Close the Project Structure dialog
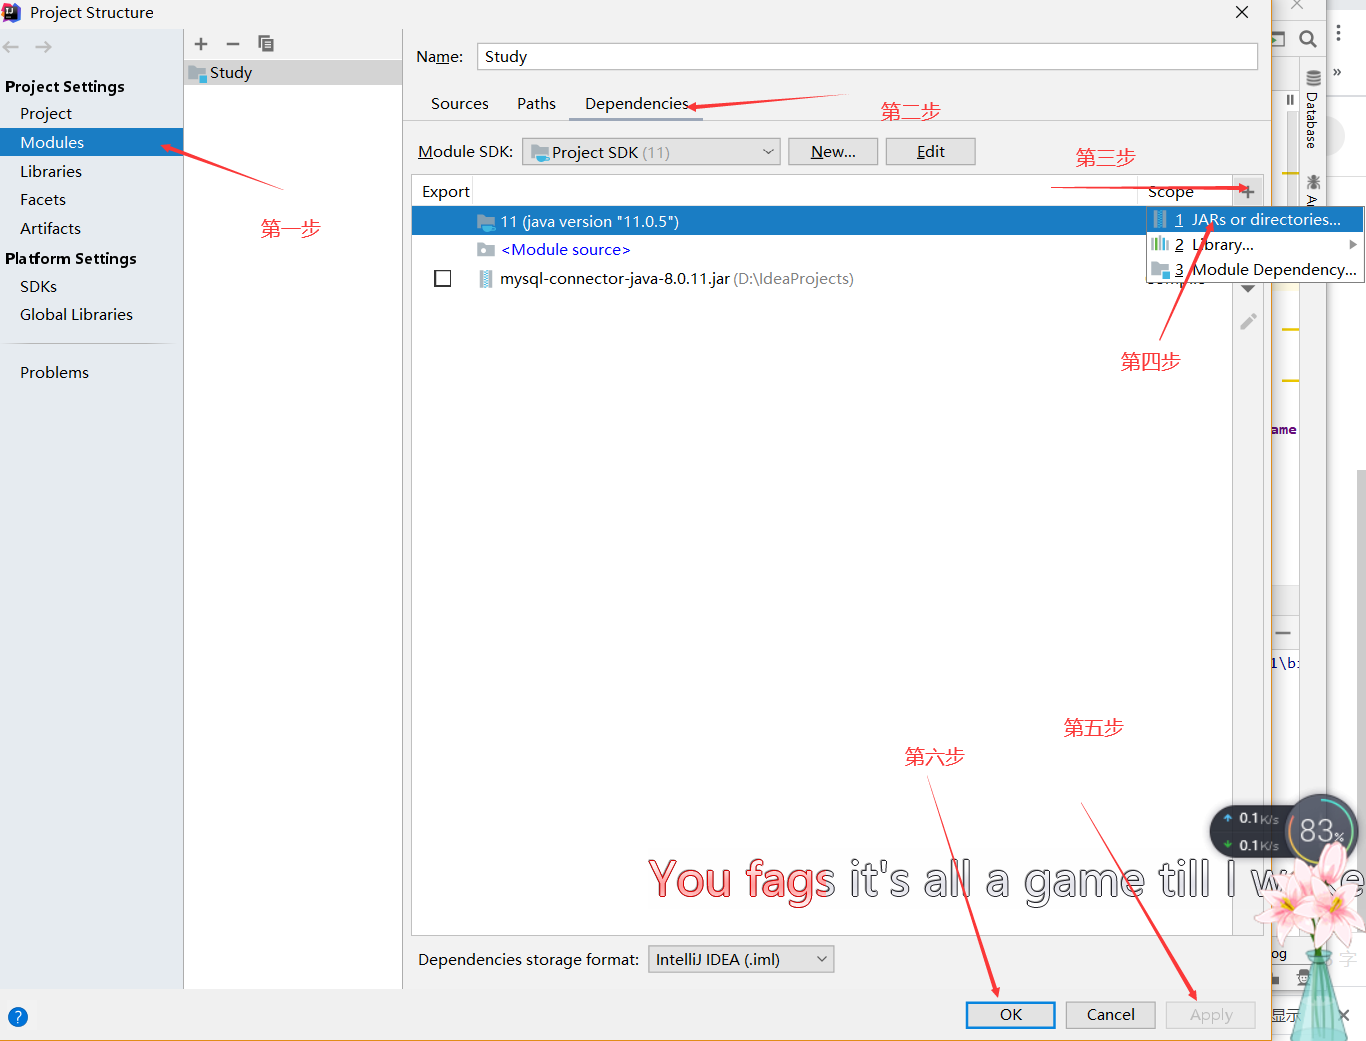The image size is (1366, 1041). click(x=1242, y=12)
